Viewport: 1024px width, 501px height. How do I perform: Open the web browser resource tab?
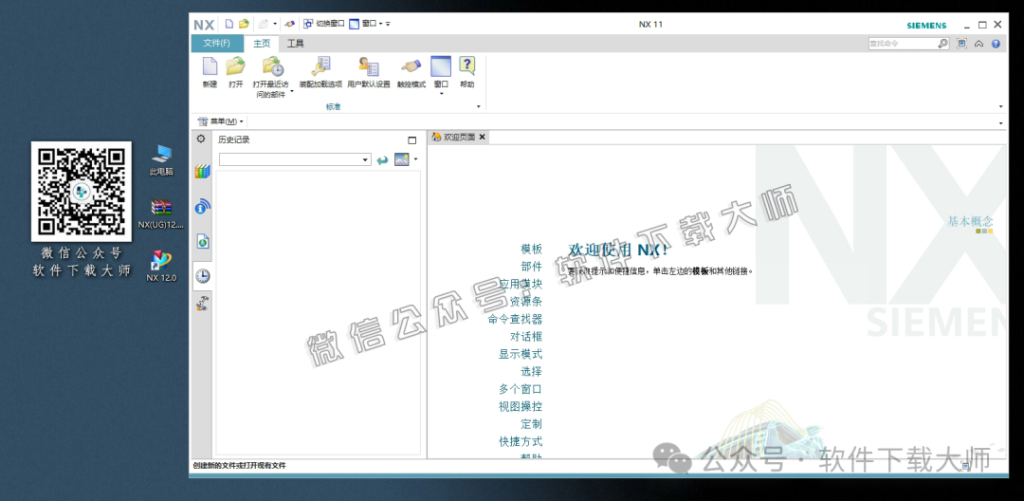[202, 242]
